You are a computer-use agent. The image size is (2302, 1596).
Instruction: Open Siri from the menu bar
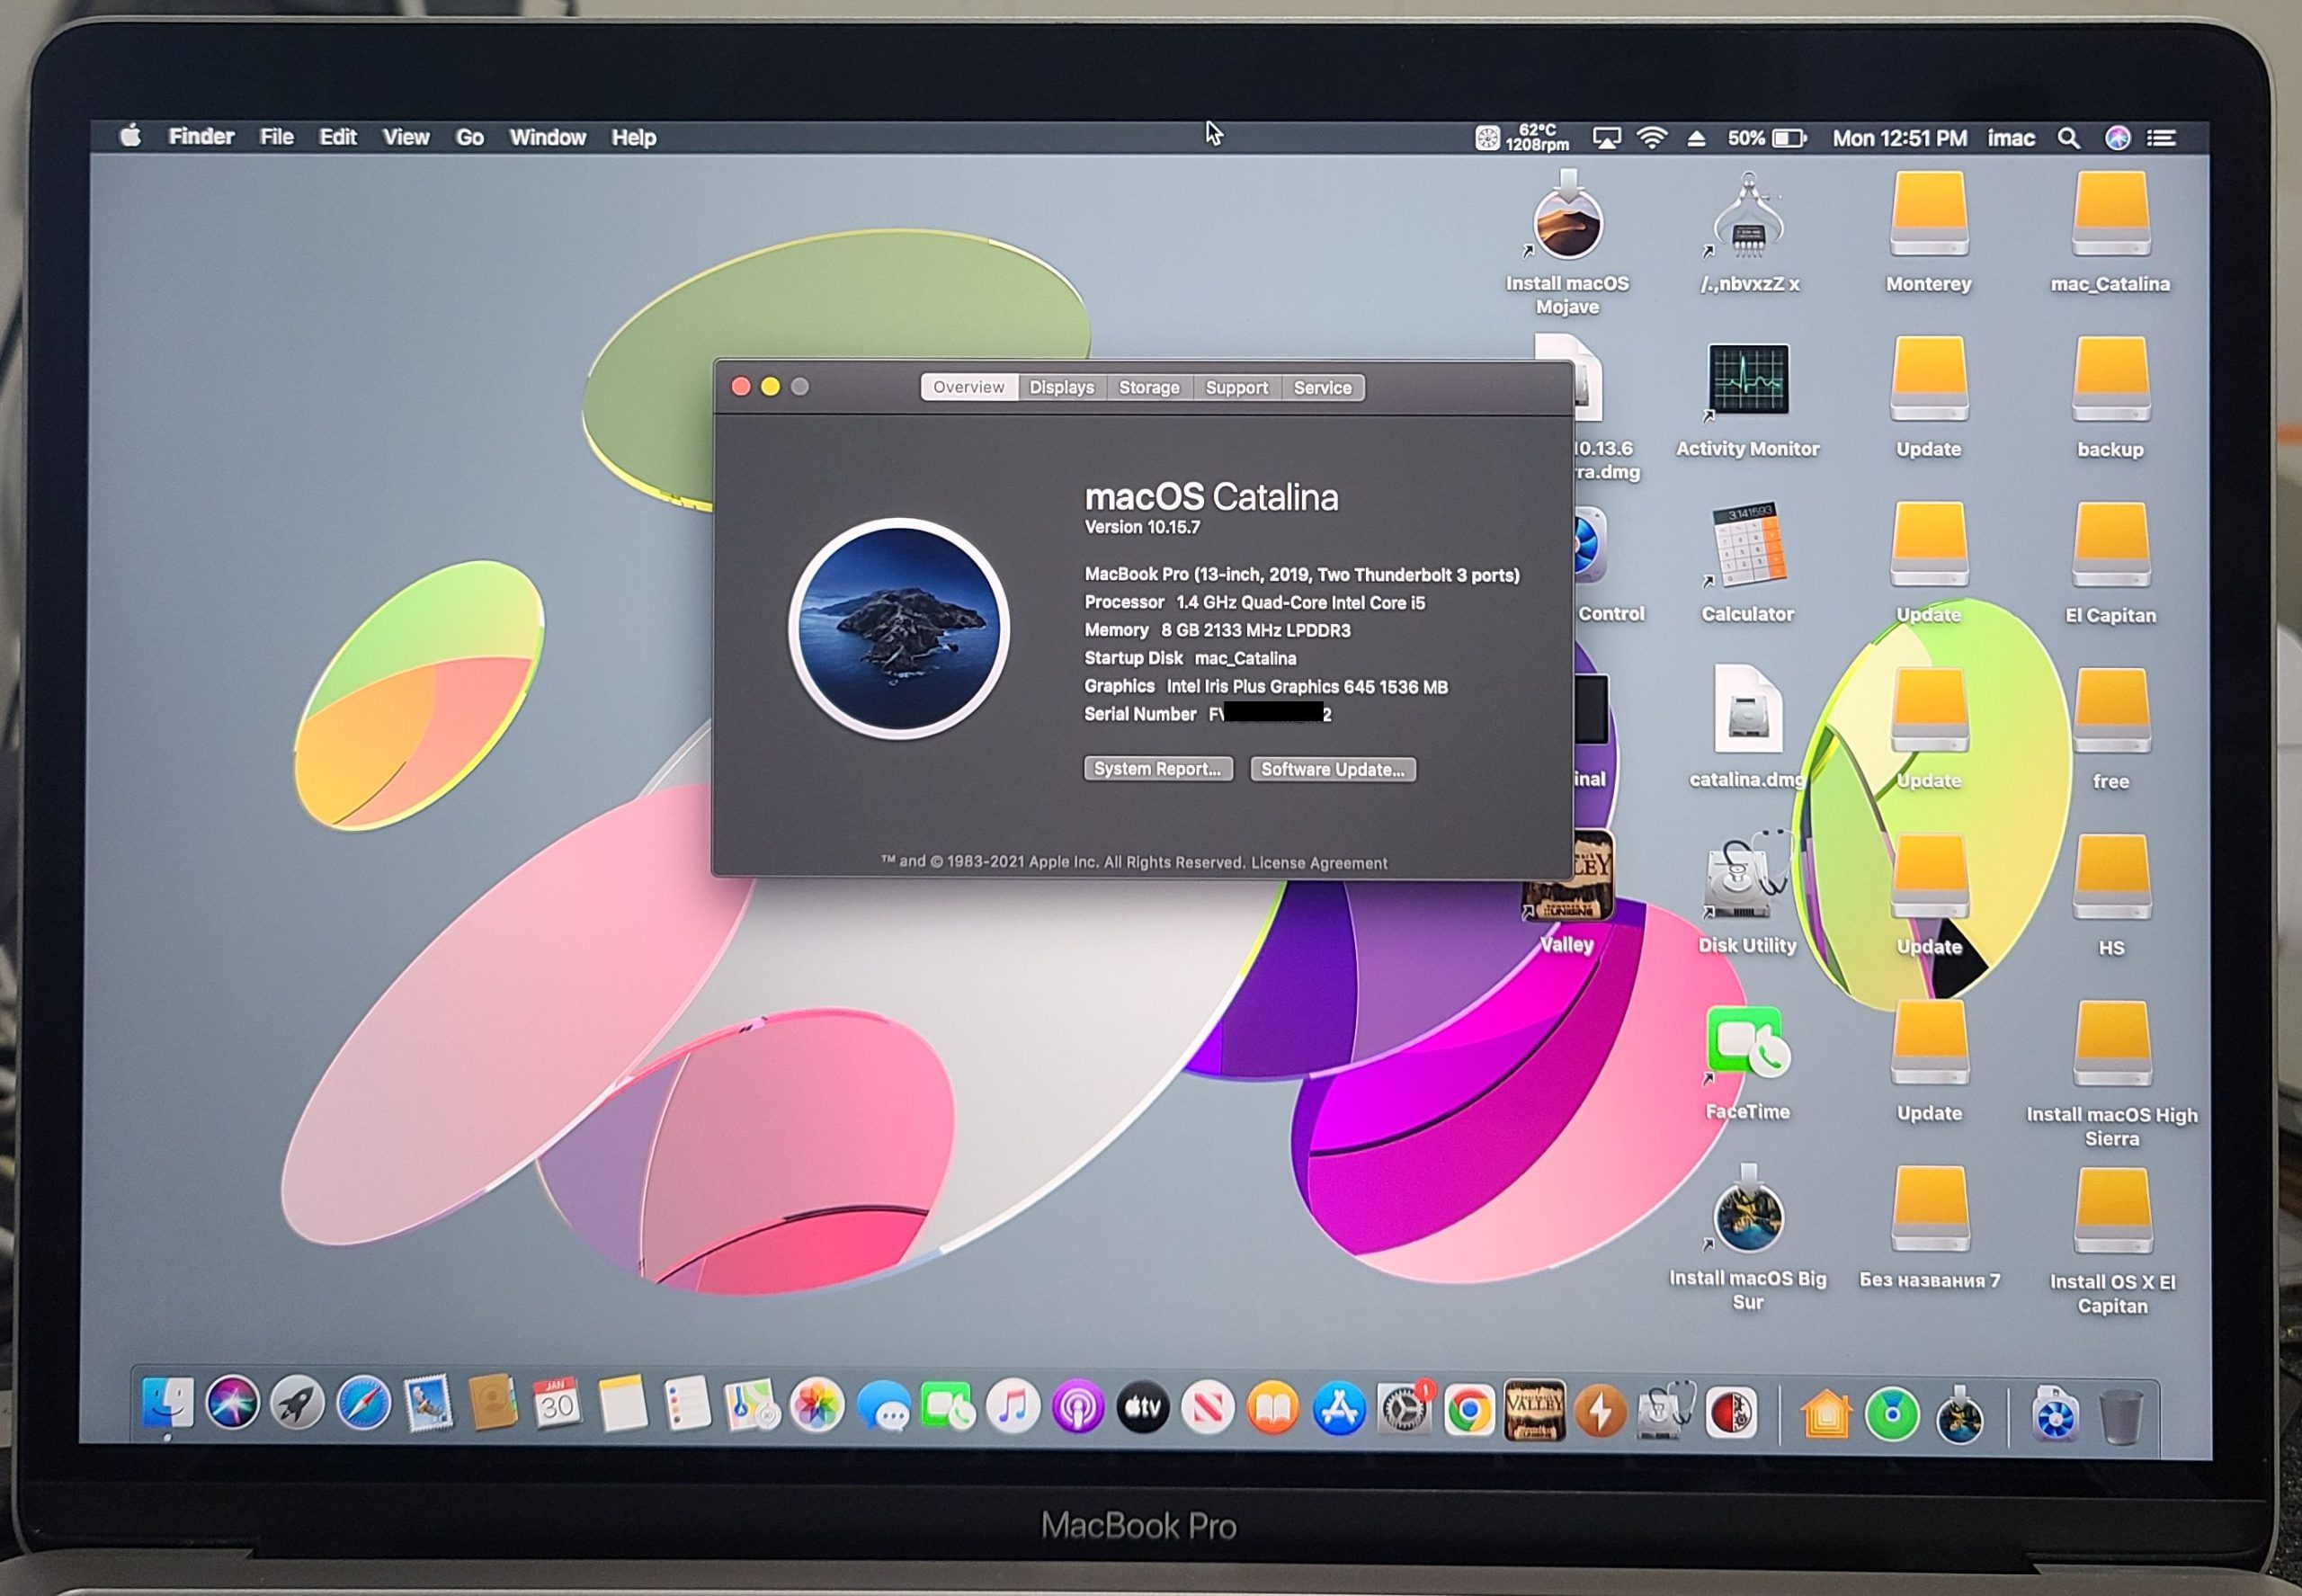pos(2117,138)
